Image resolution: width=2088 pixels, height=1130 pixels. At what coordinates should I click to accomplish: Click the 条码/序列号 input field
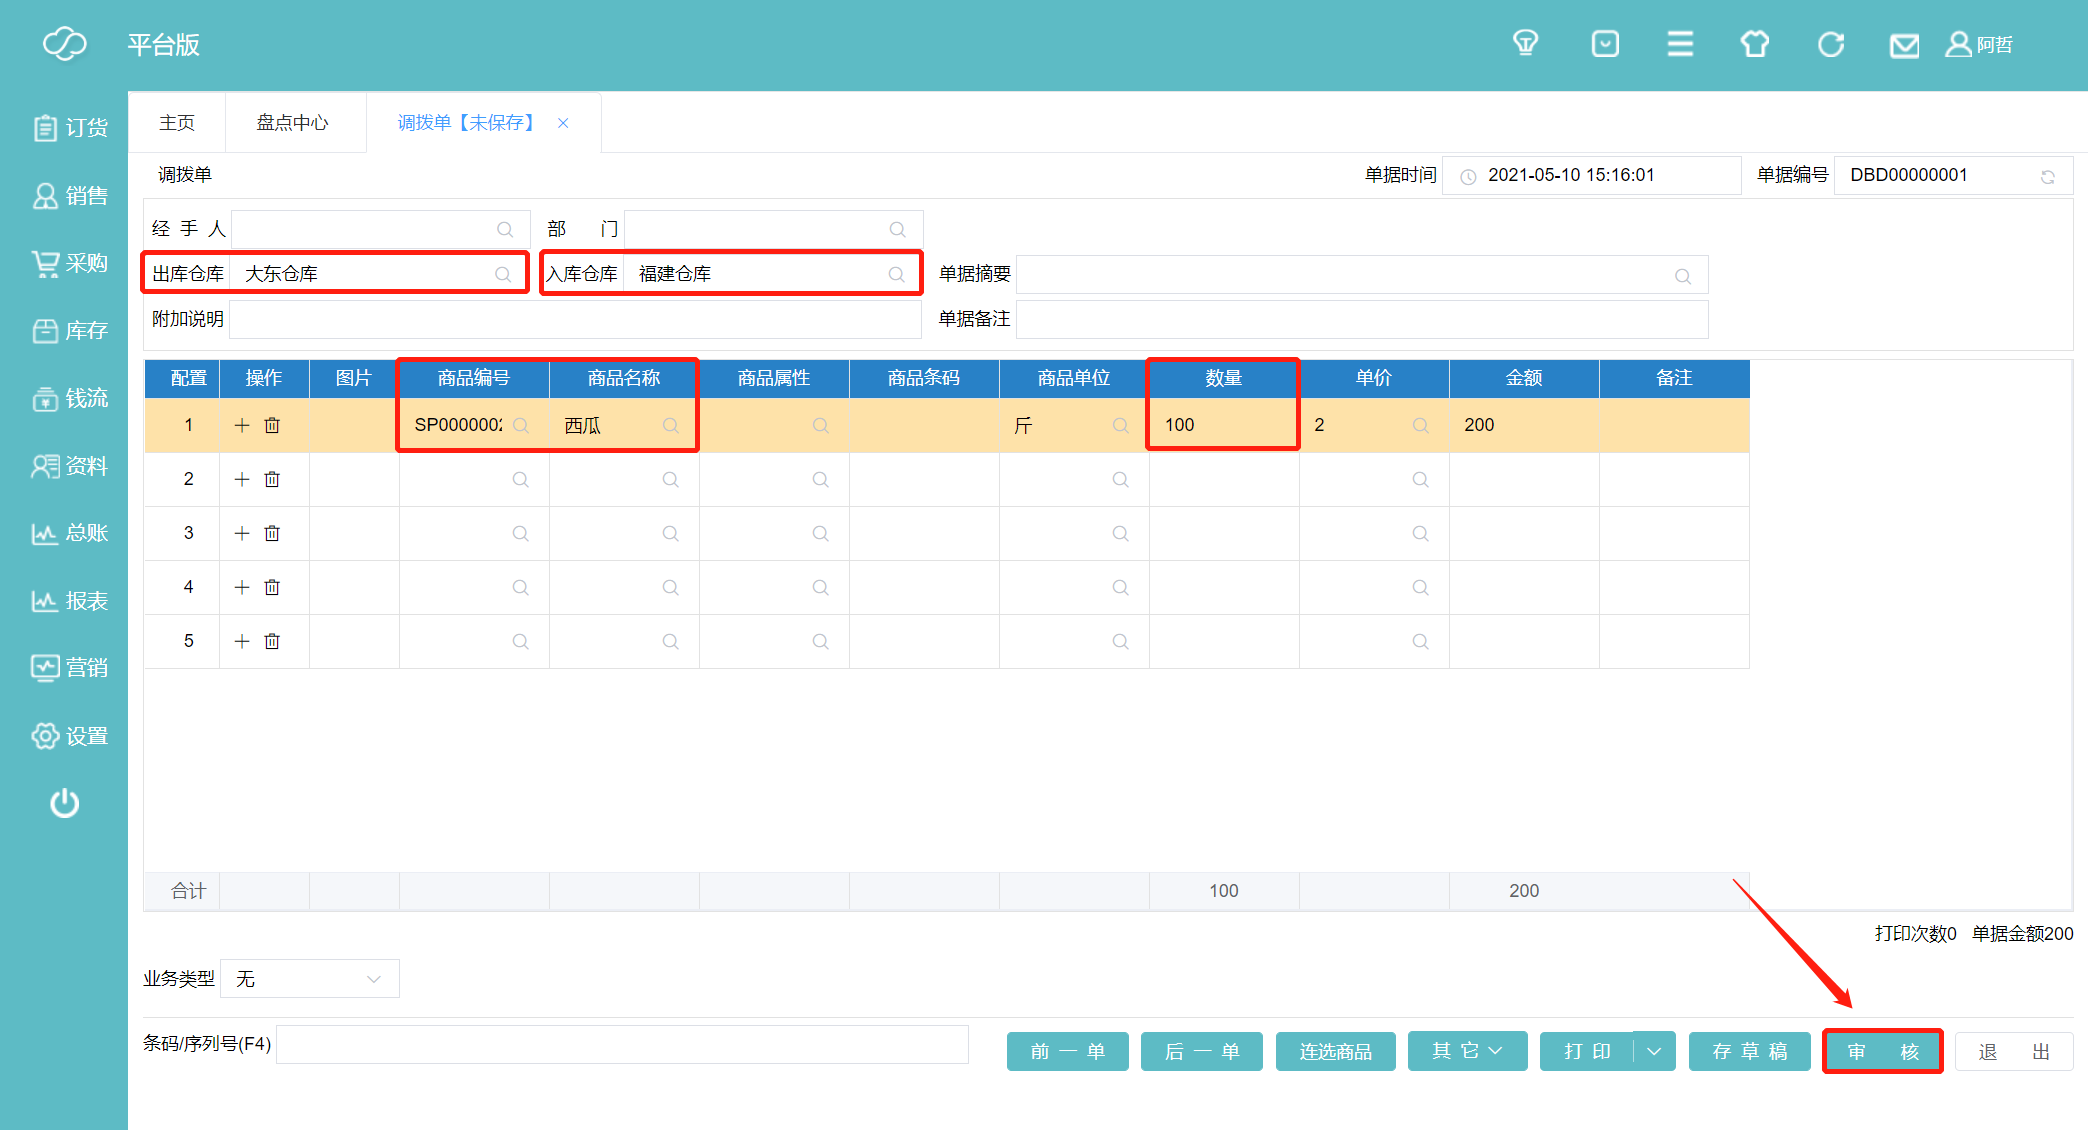622,1044
